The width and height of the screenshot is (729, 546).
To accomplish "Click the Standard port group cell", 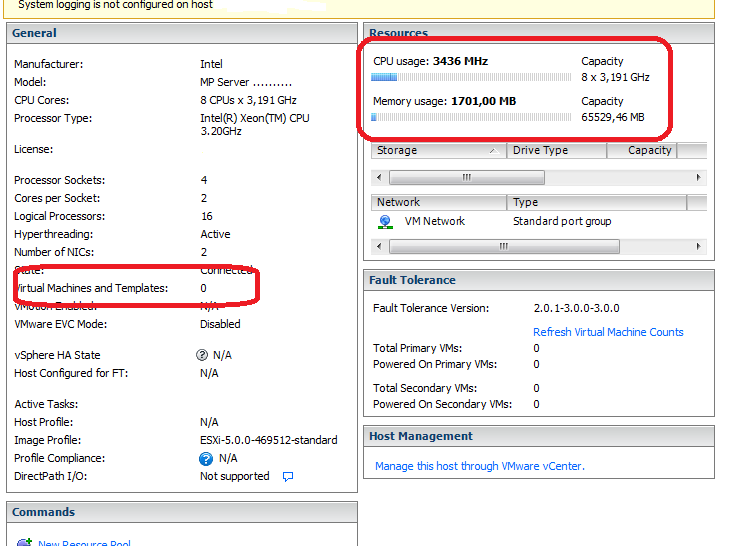I will [x=562, y=221].
